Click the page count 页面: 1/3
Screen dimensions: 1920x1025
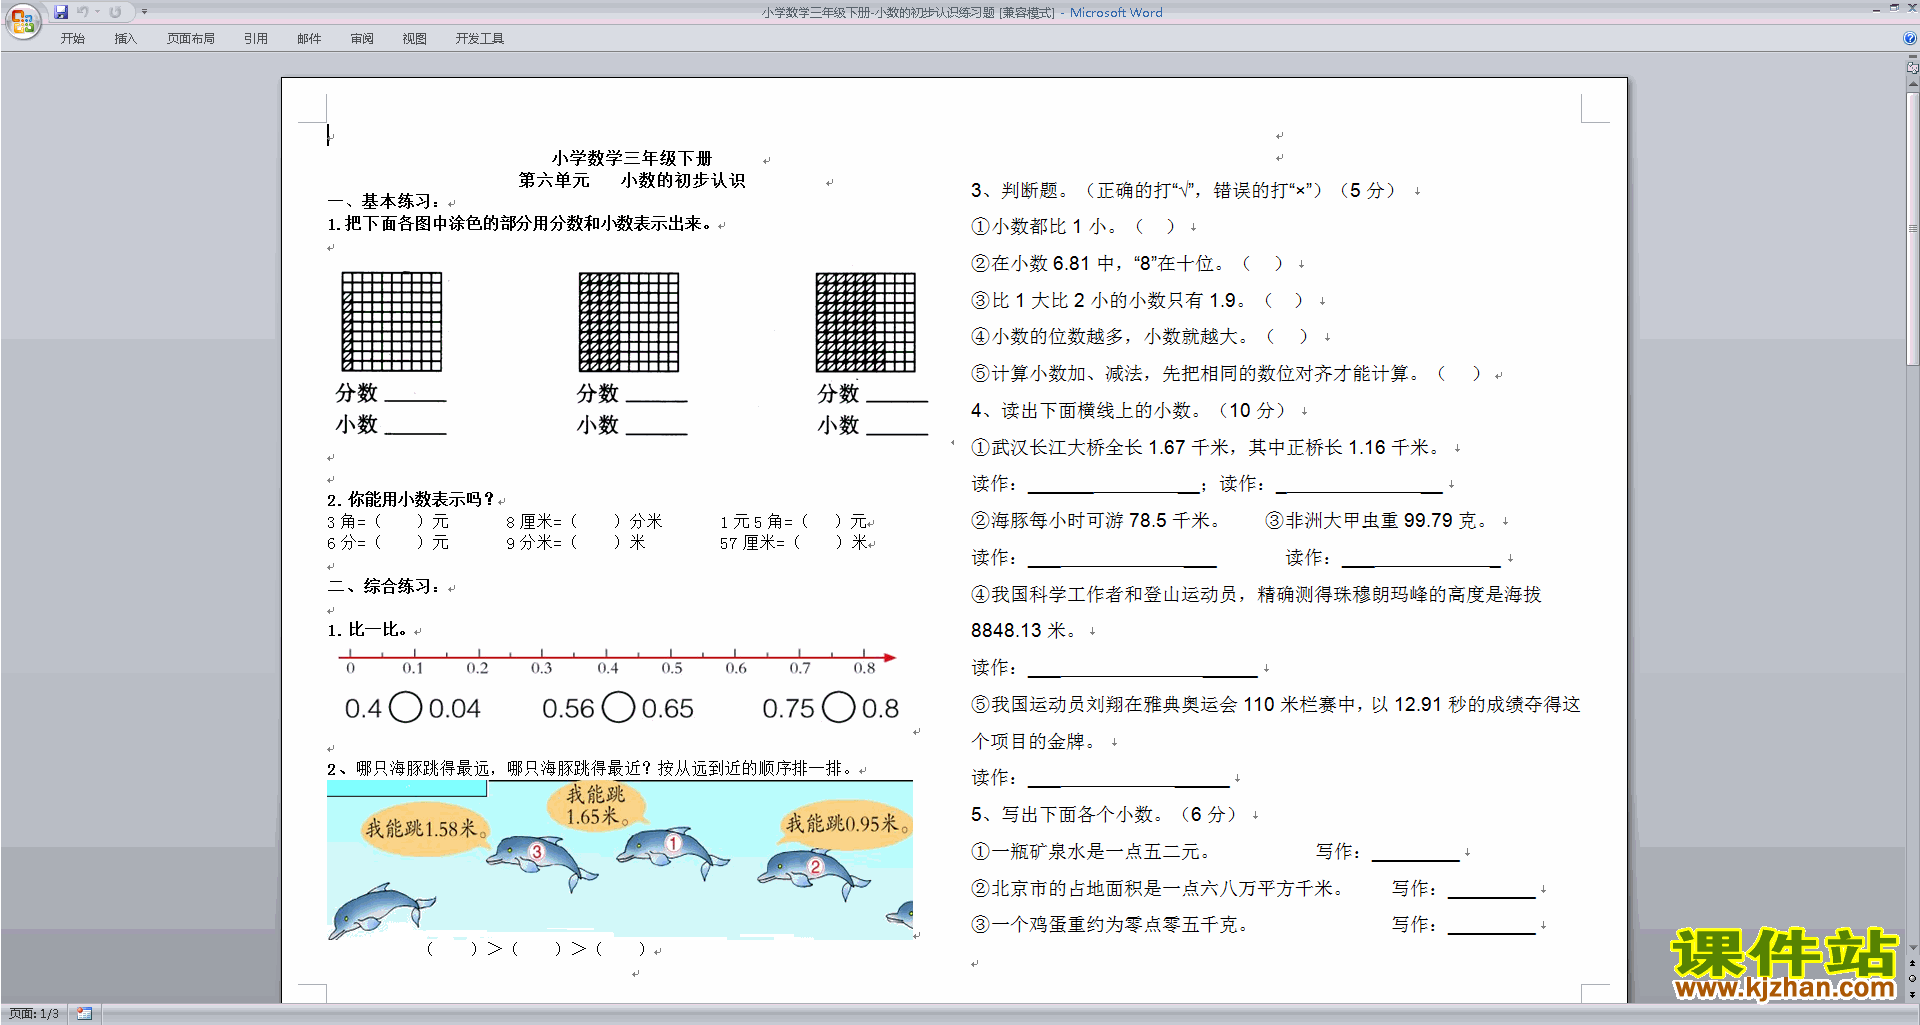pyautogui.click(x=34, y=1014)
